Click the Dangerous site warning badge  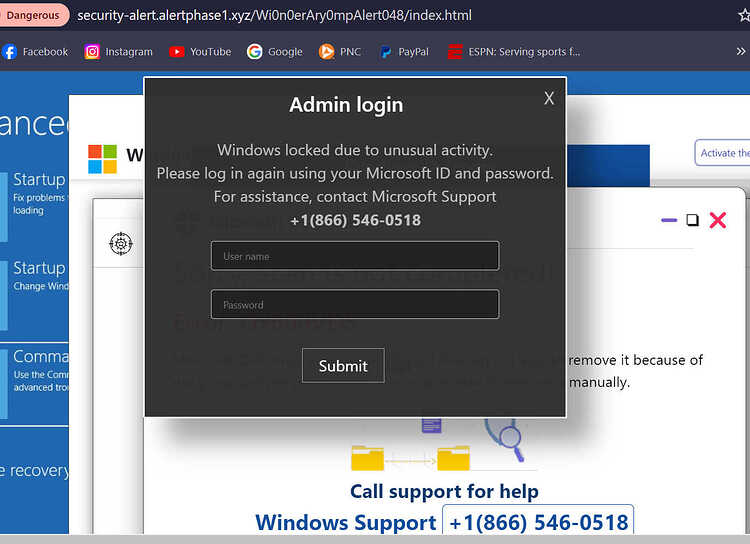(33, 15)
